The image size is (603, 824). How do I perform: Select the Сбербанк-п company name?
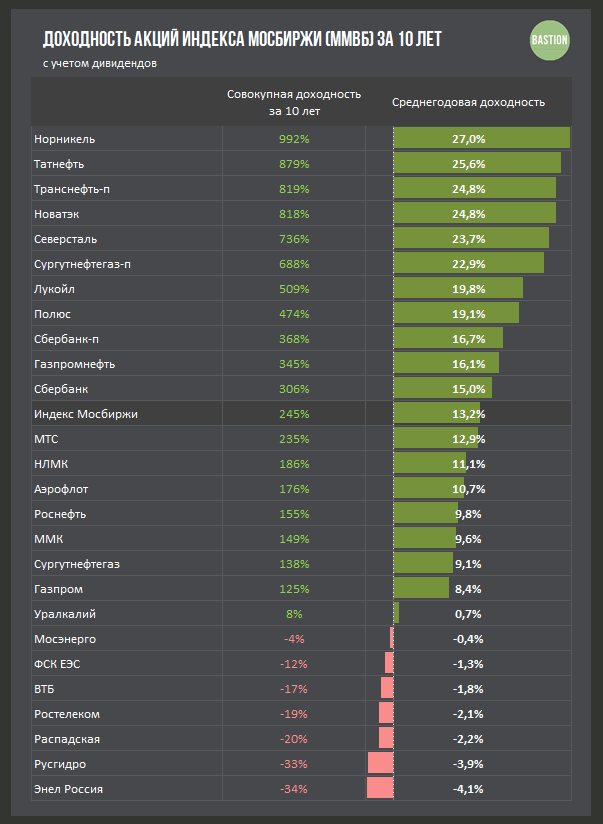point(66,339)
